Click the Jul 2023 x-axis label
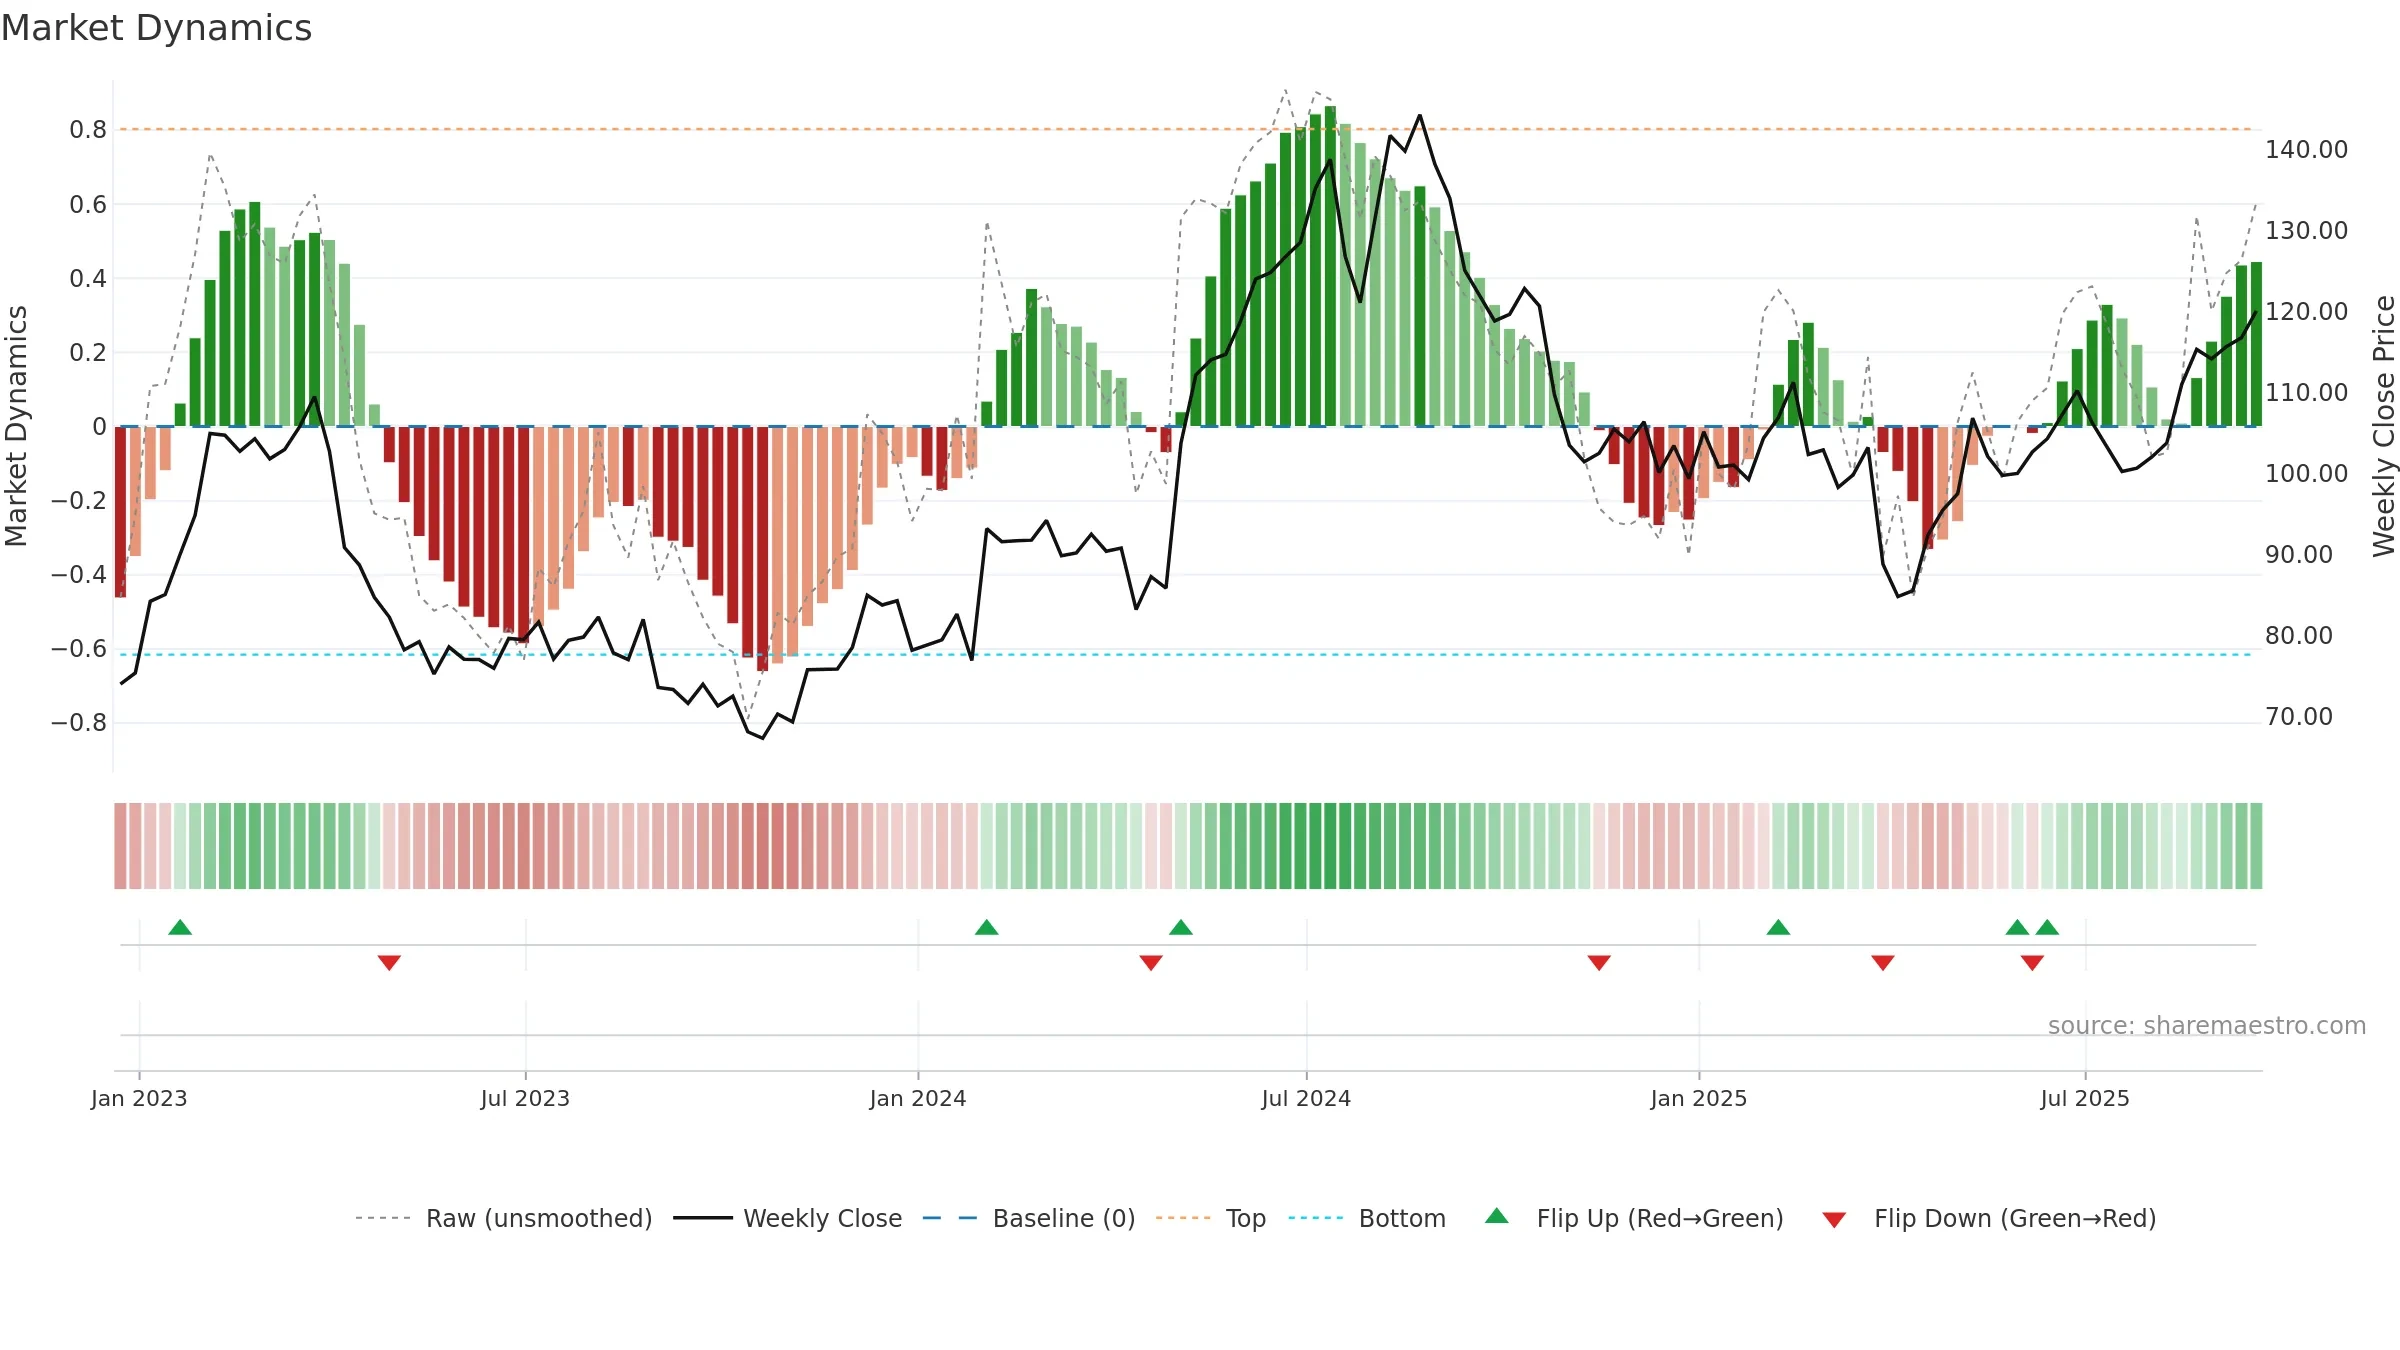Screen dimensions: 2400x1350 [x=525, y=1098]
